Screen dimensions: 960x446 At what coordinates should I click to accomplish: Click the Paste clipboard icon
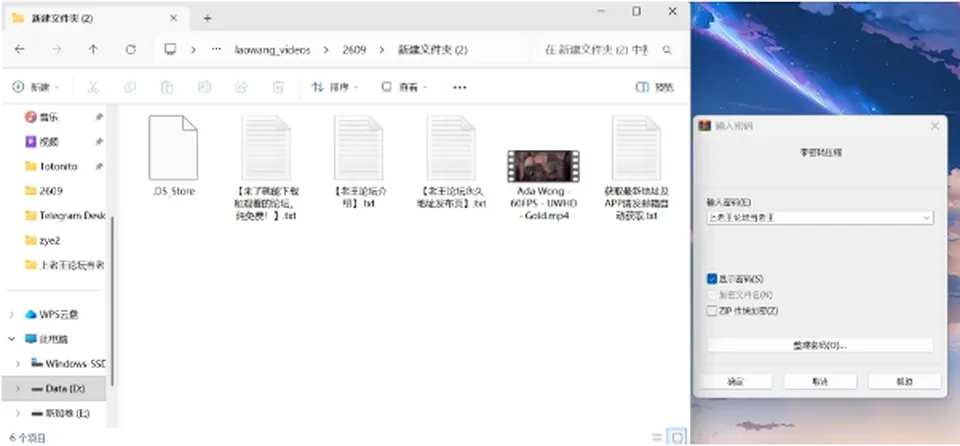tap(167, 88)
